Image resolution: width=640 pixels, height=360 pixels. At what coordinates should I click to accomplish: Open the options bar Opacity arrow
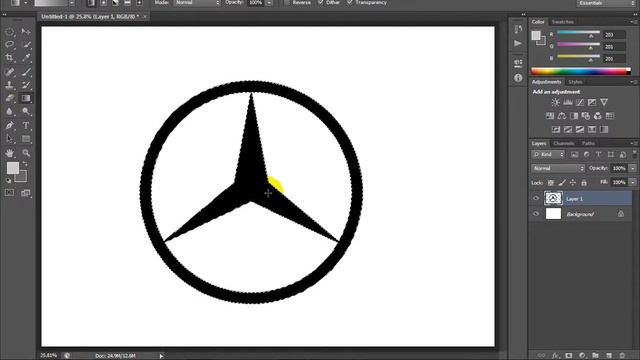tap(269, 2)
